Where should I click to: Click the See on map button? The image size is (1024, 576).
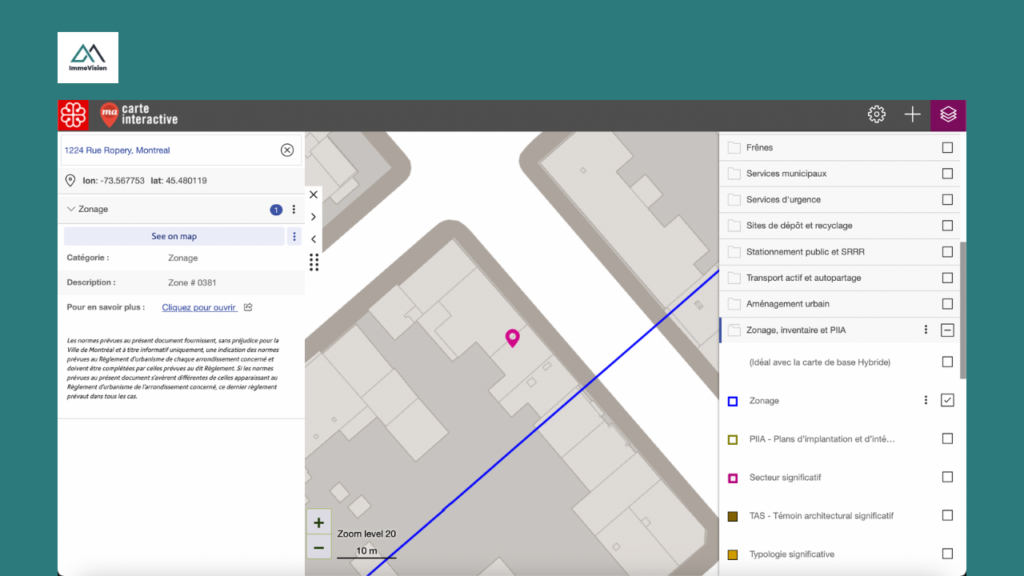[x=174, y=237]
